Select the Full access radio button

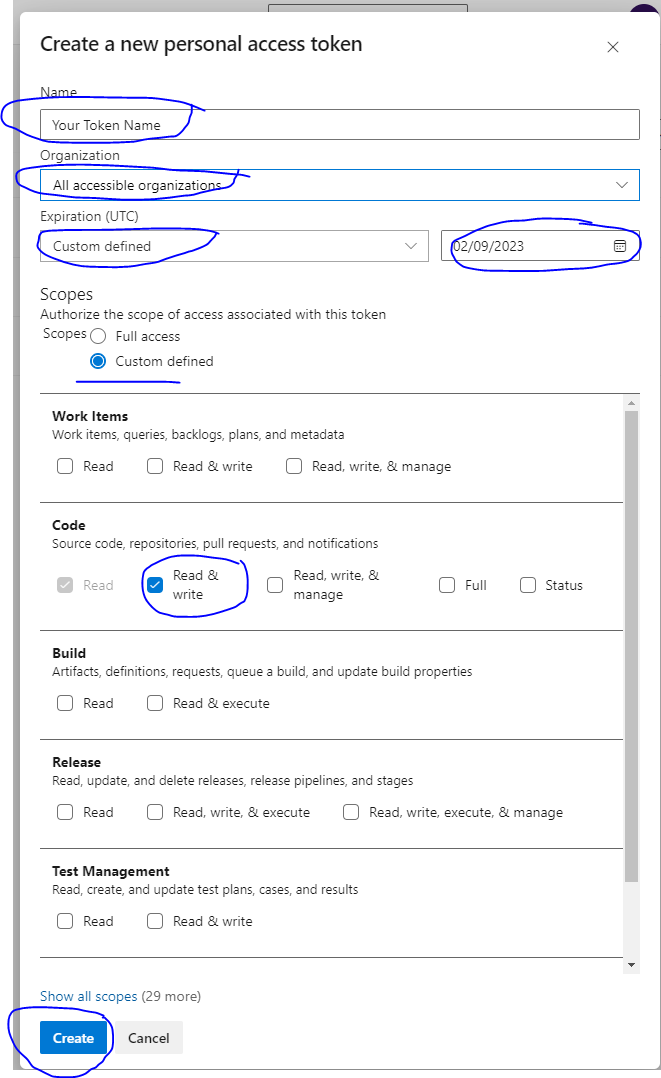[97, 335]
